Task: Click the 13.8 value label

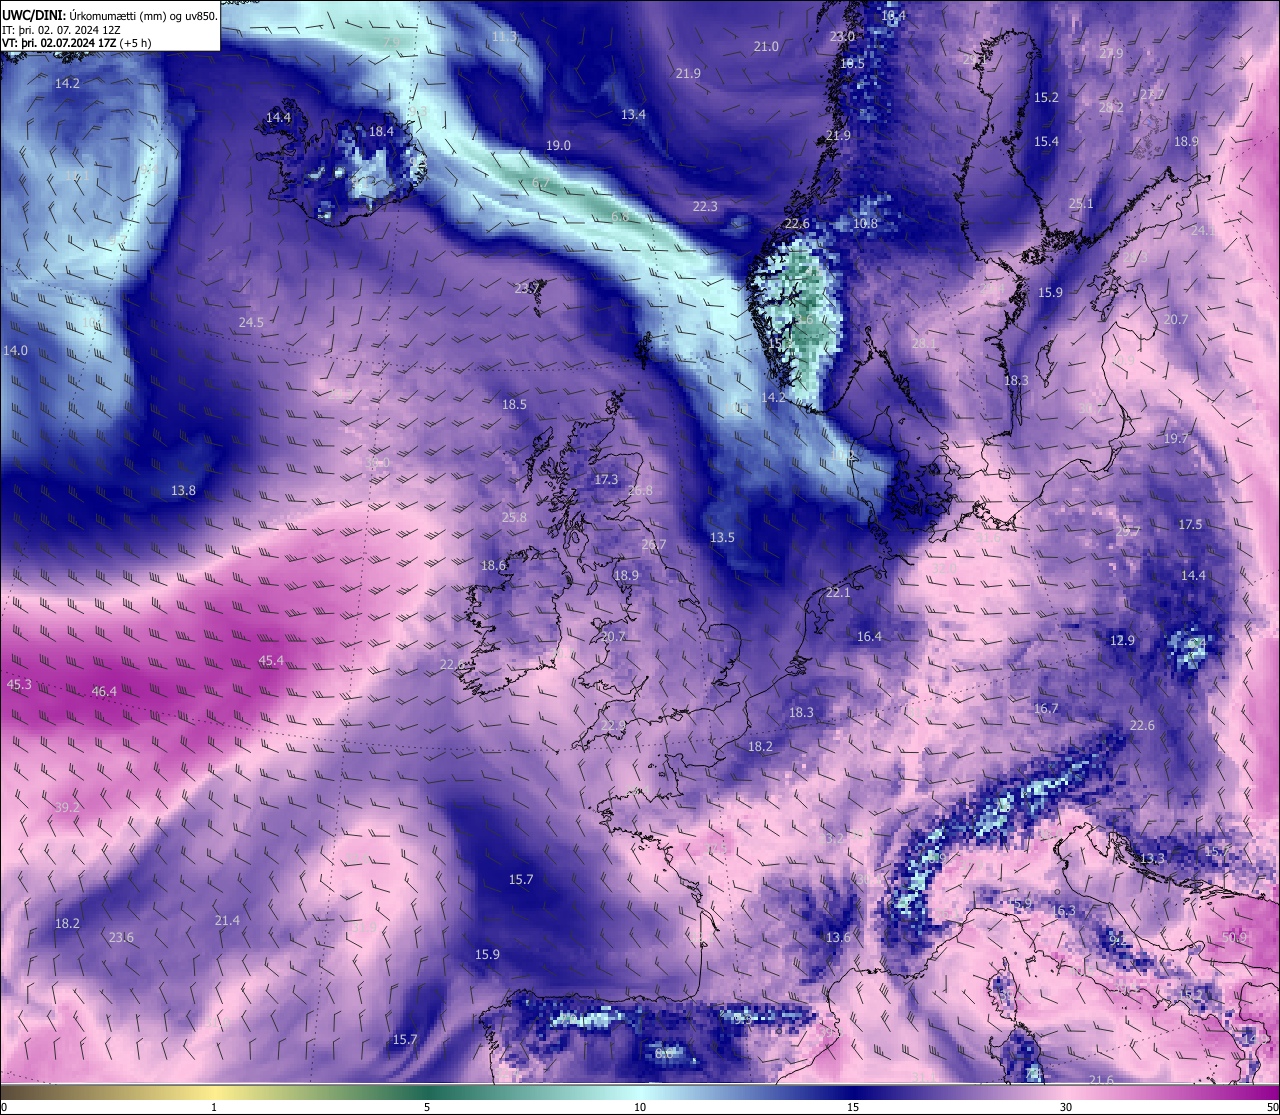Action: tap(183, 490)
